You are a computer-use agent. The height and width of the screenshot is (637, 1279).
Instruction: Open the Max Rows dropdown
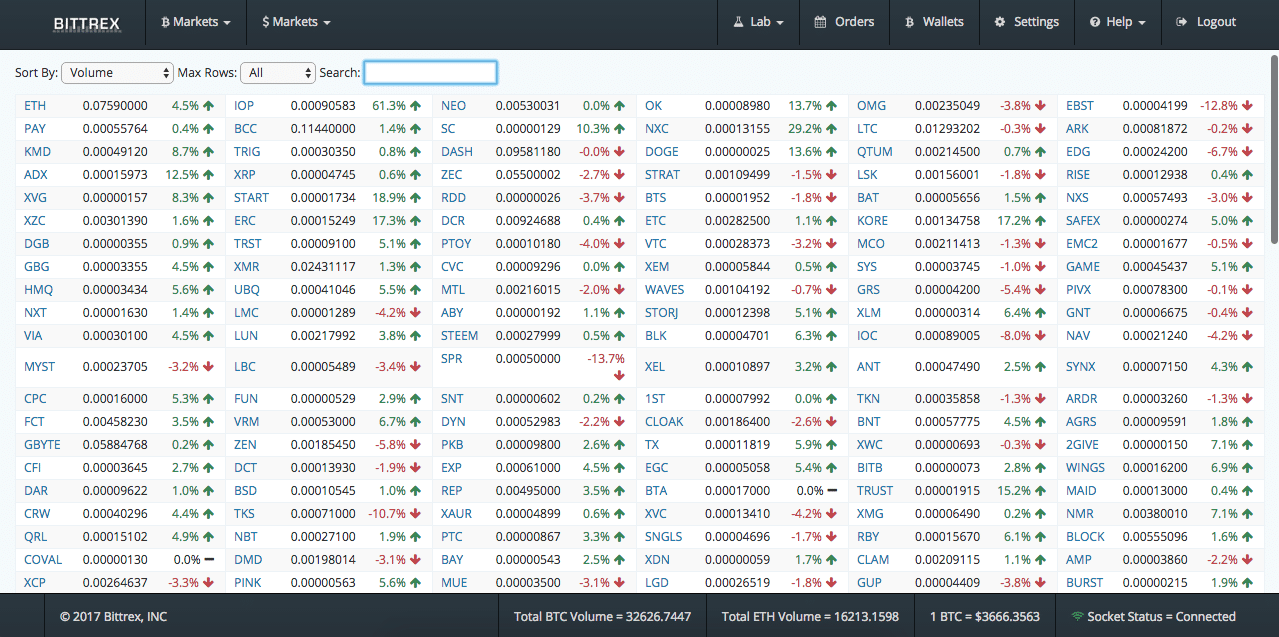[277, 72]
